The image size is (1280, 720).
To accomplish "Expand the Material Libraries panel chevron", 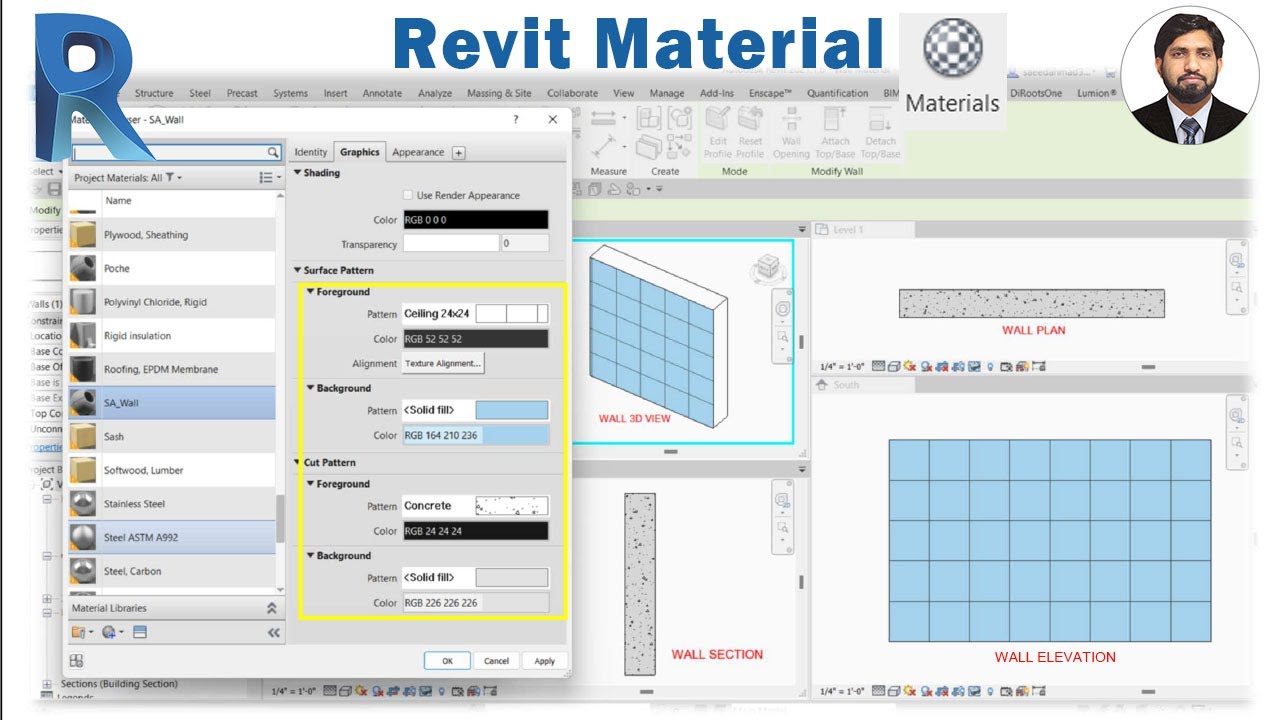I will pos(272,608).
